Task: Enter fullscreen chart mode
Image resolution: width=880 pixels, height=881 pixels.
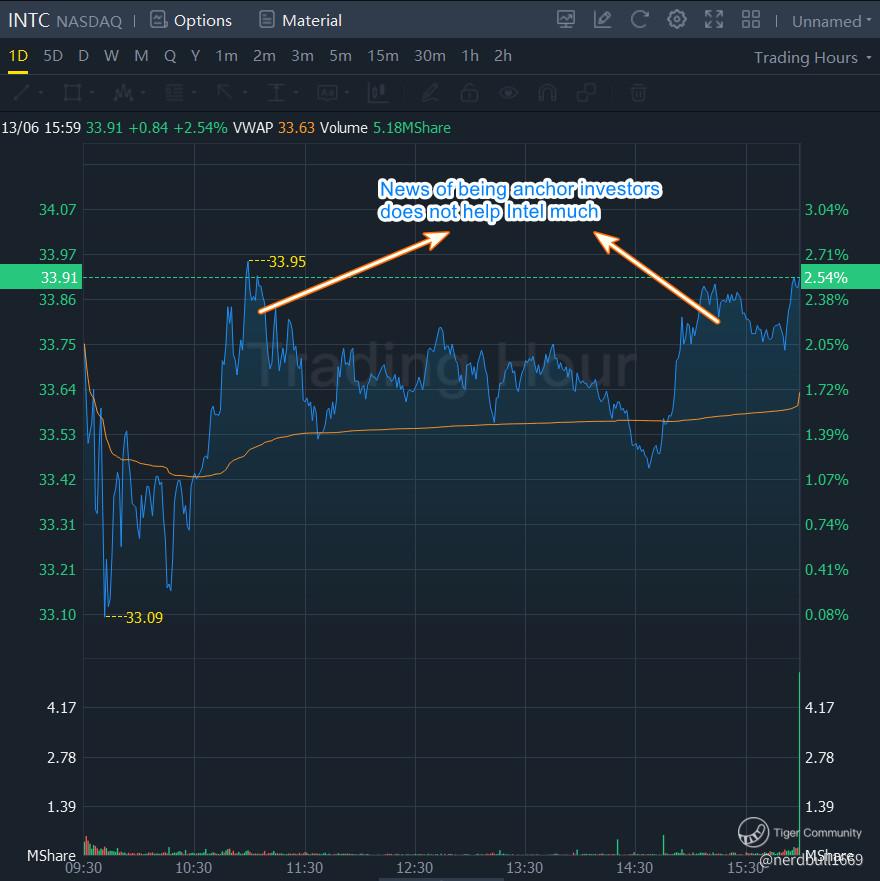Action: tap(714, 20)
